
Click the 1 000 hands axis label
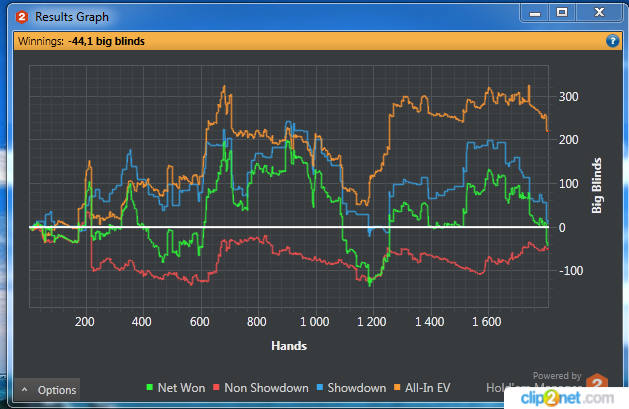pyautogui.click(x=315, y=322)
